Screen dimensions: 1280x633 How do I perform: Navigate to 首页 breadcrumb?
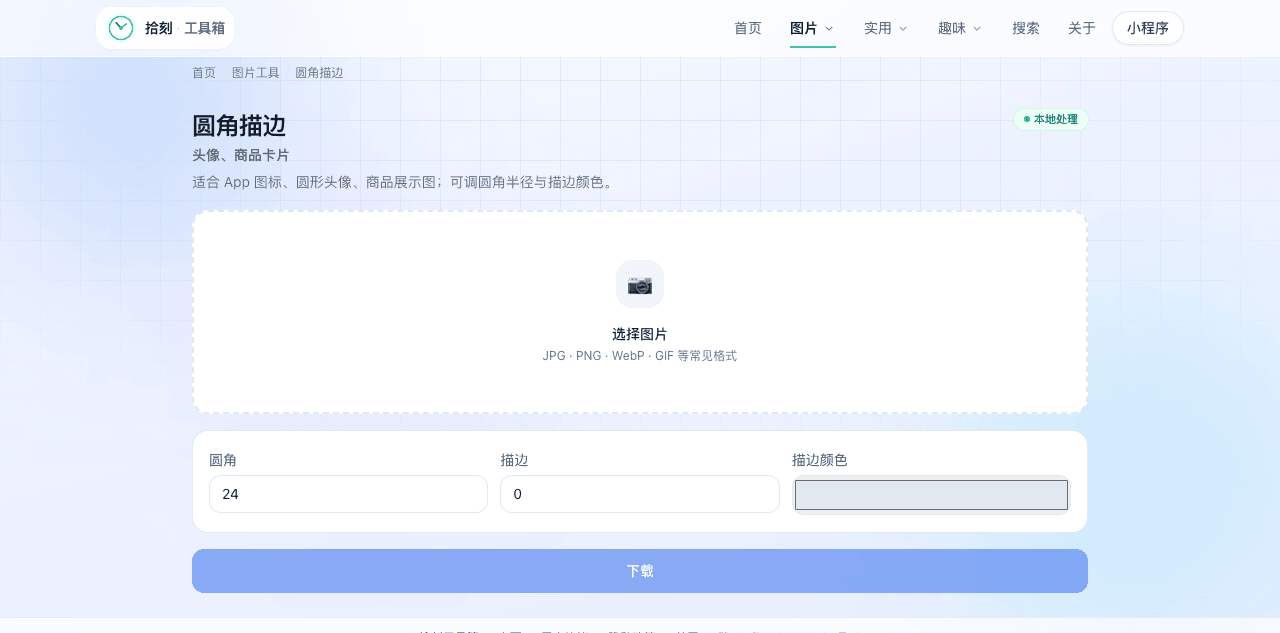click(x=204, y=73)
